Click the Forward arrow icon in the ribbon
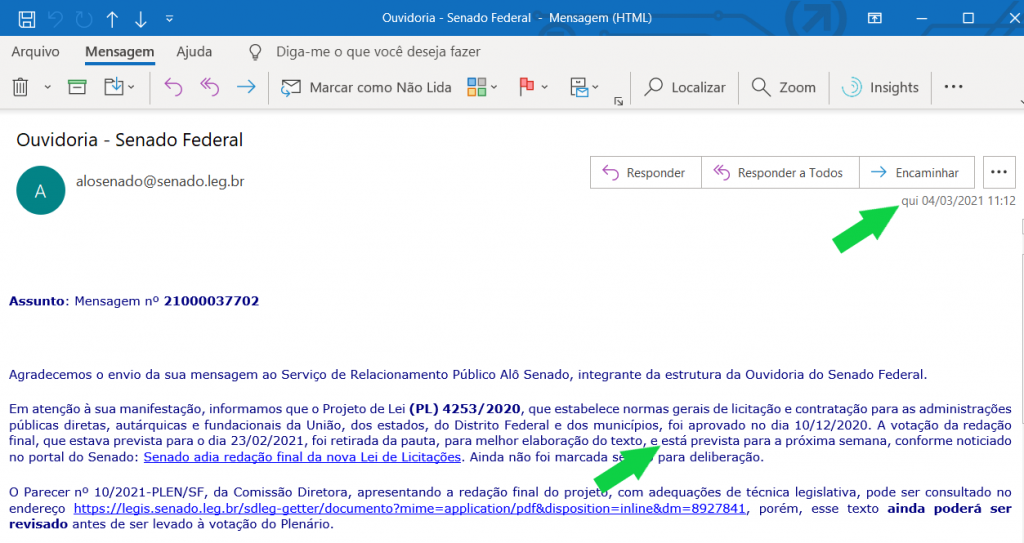 245,87
